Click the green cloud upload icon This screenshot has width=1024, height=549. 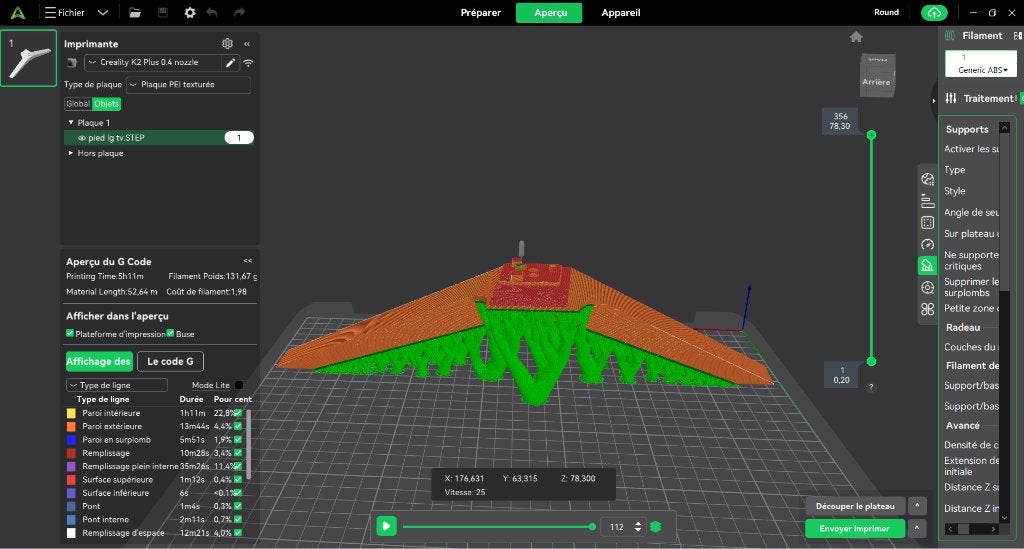(934, 12)
